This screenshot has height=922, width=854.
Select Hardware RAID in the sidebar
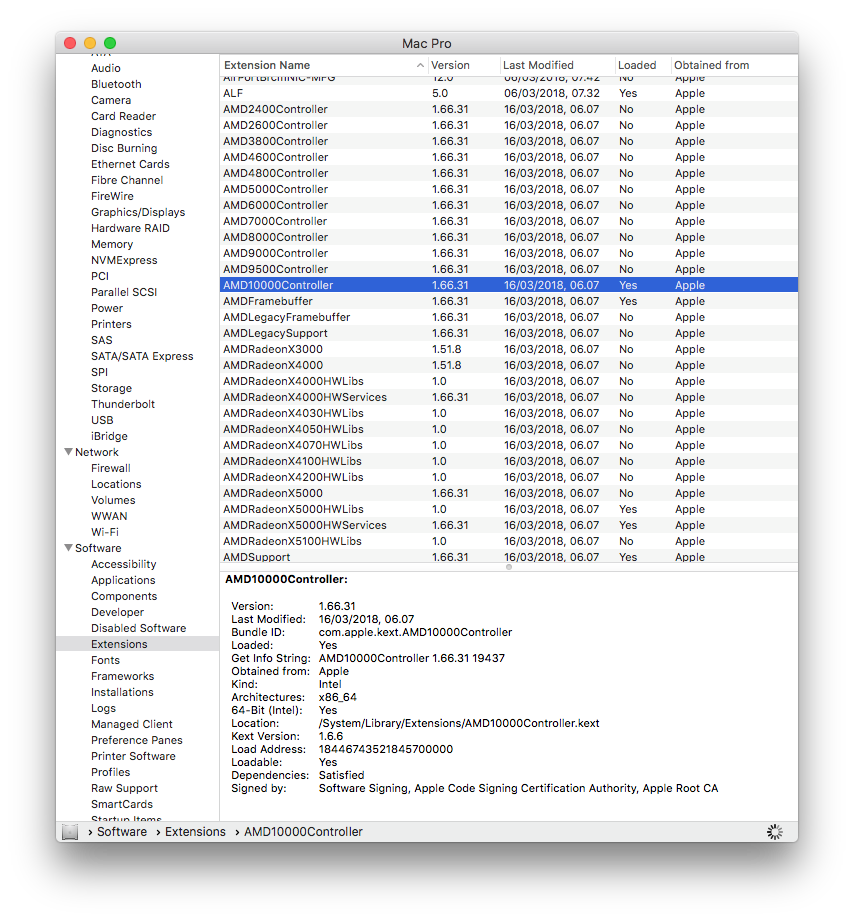[131, 228]
